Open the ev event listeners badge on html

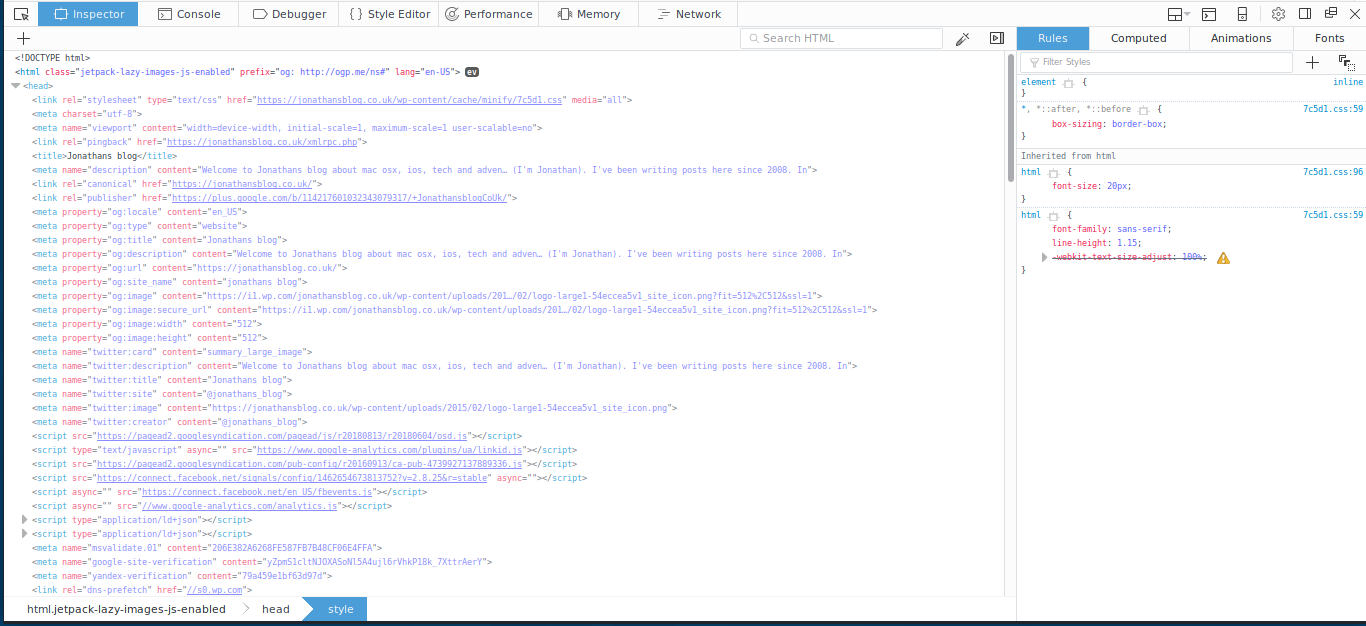point(472,71)
